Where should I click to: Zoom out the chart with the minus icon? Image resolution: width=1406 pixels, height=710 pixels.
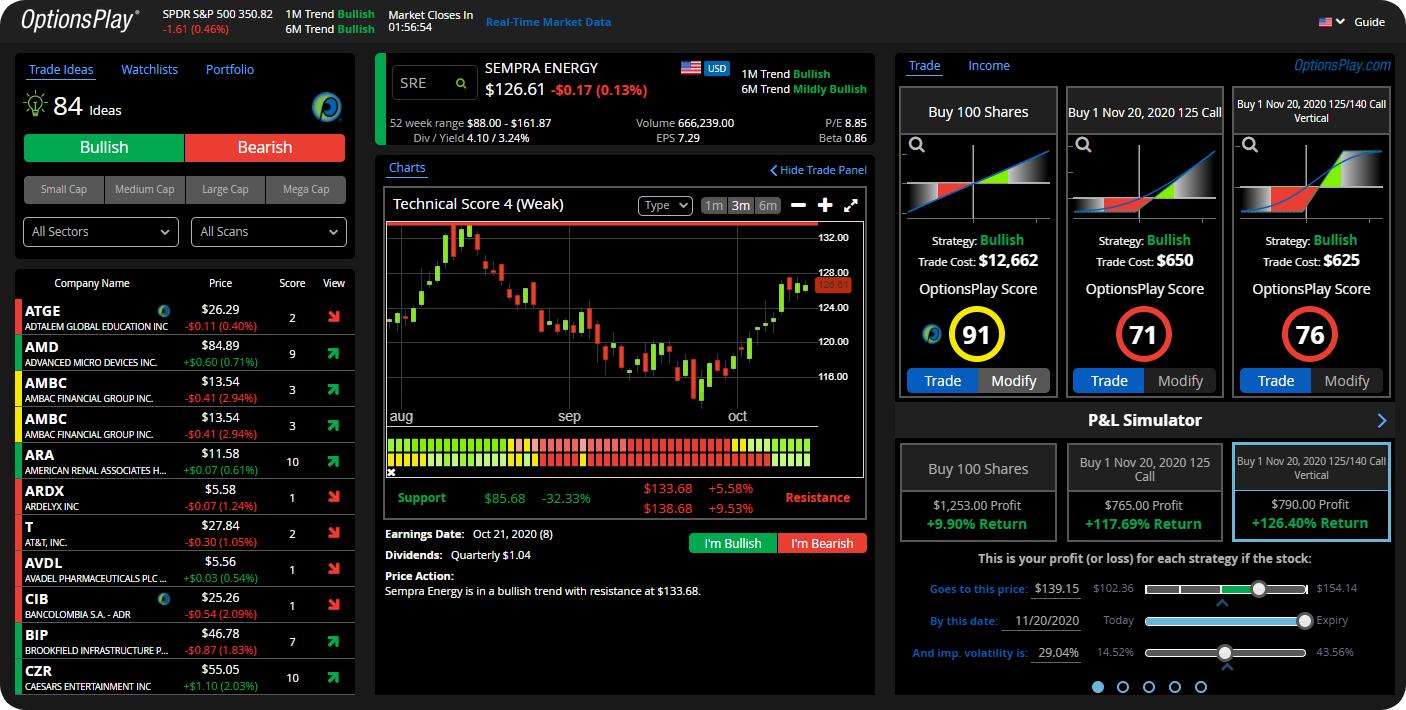[798, 205]
